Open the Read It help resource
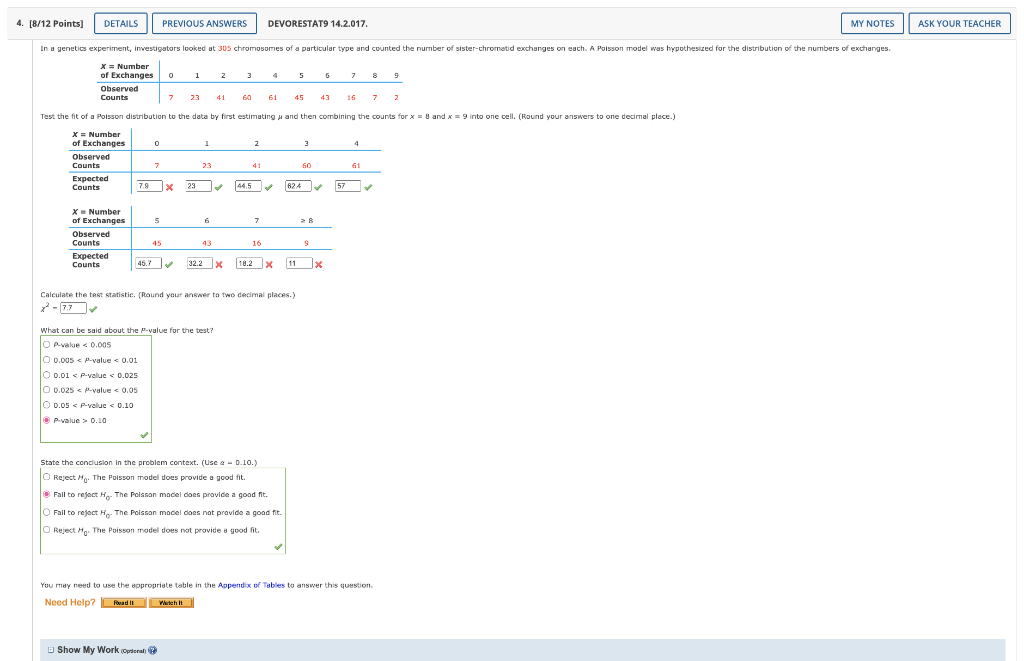This screenshot has height=661, width=1024. coord(122,602)
